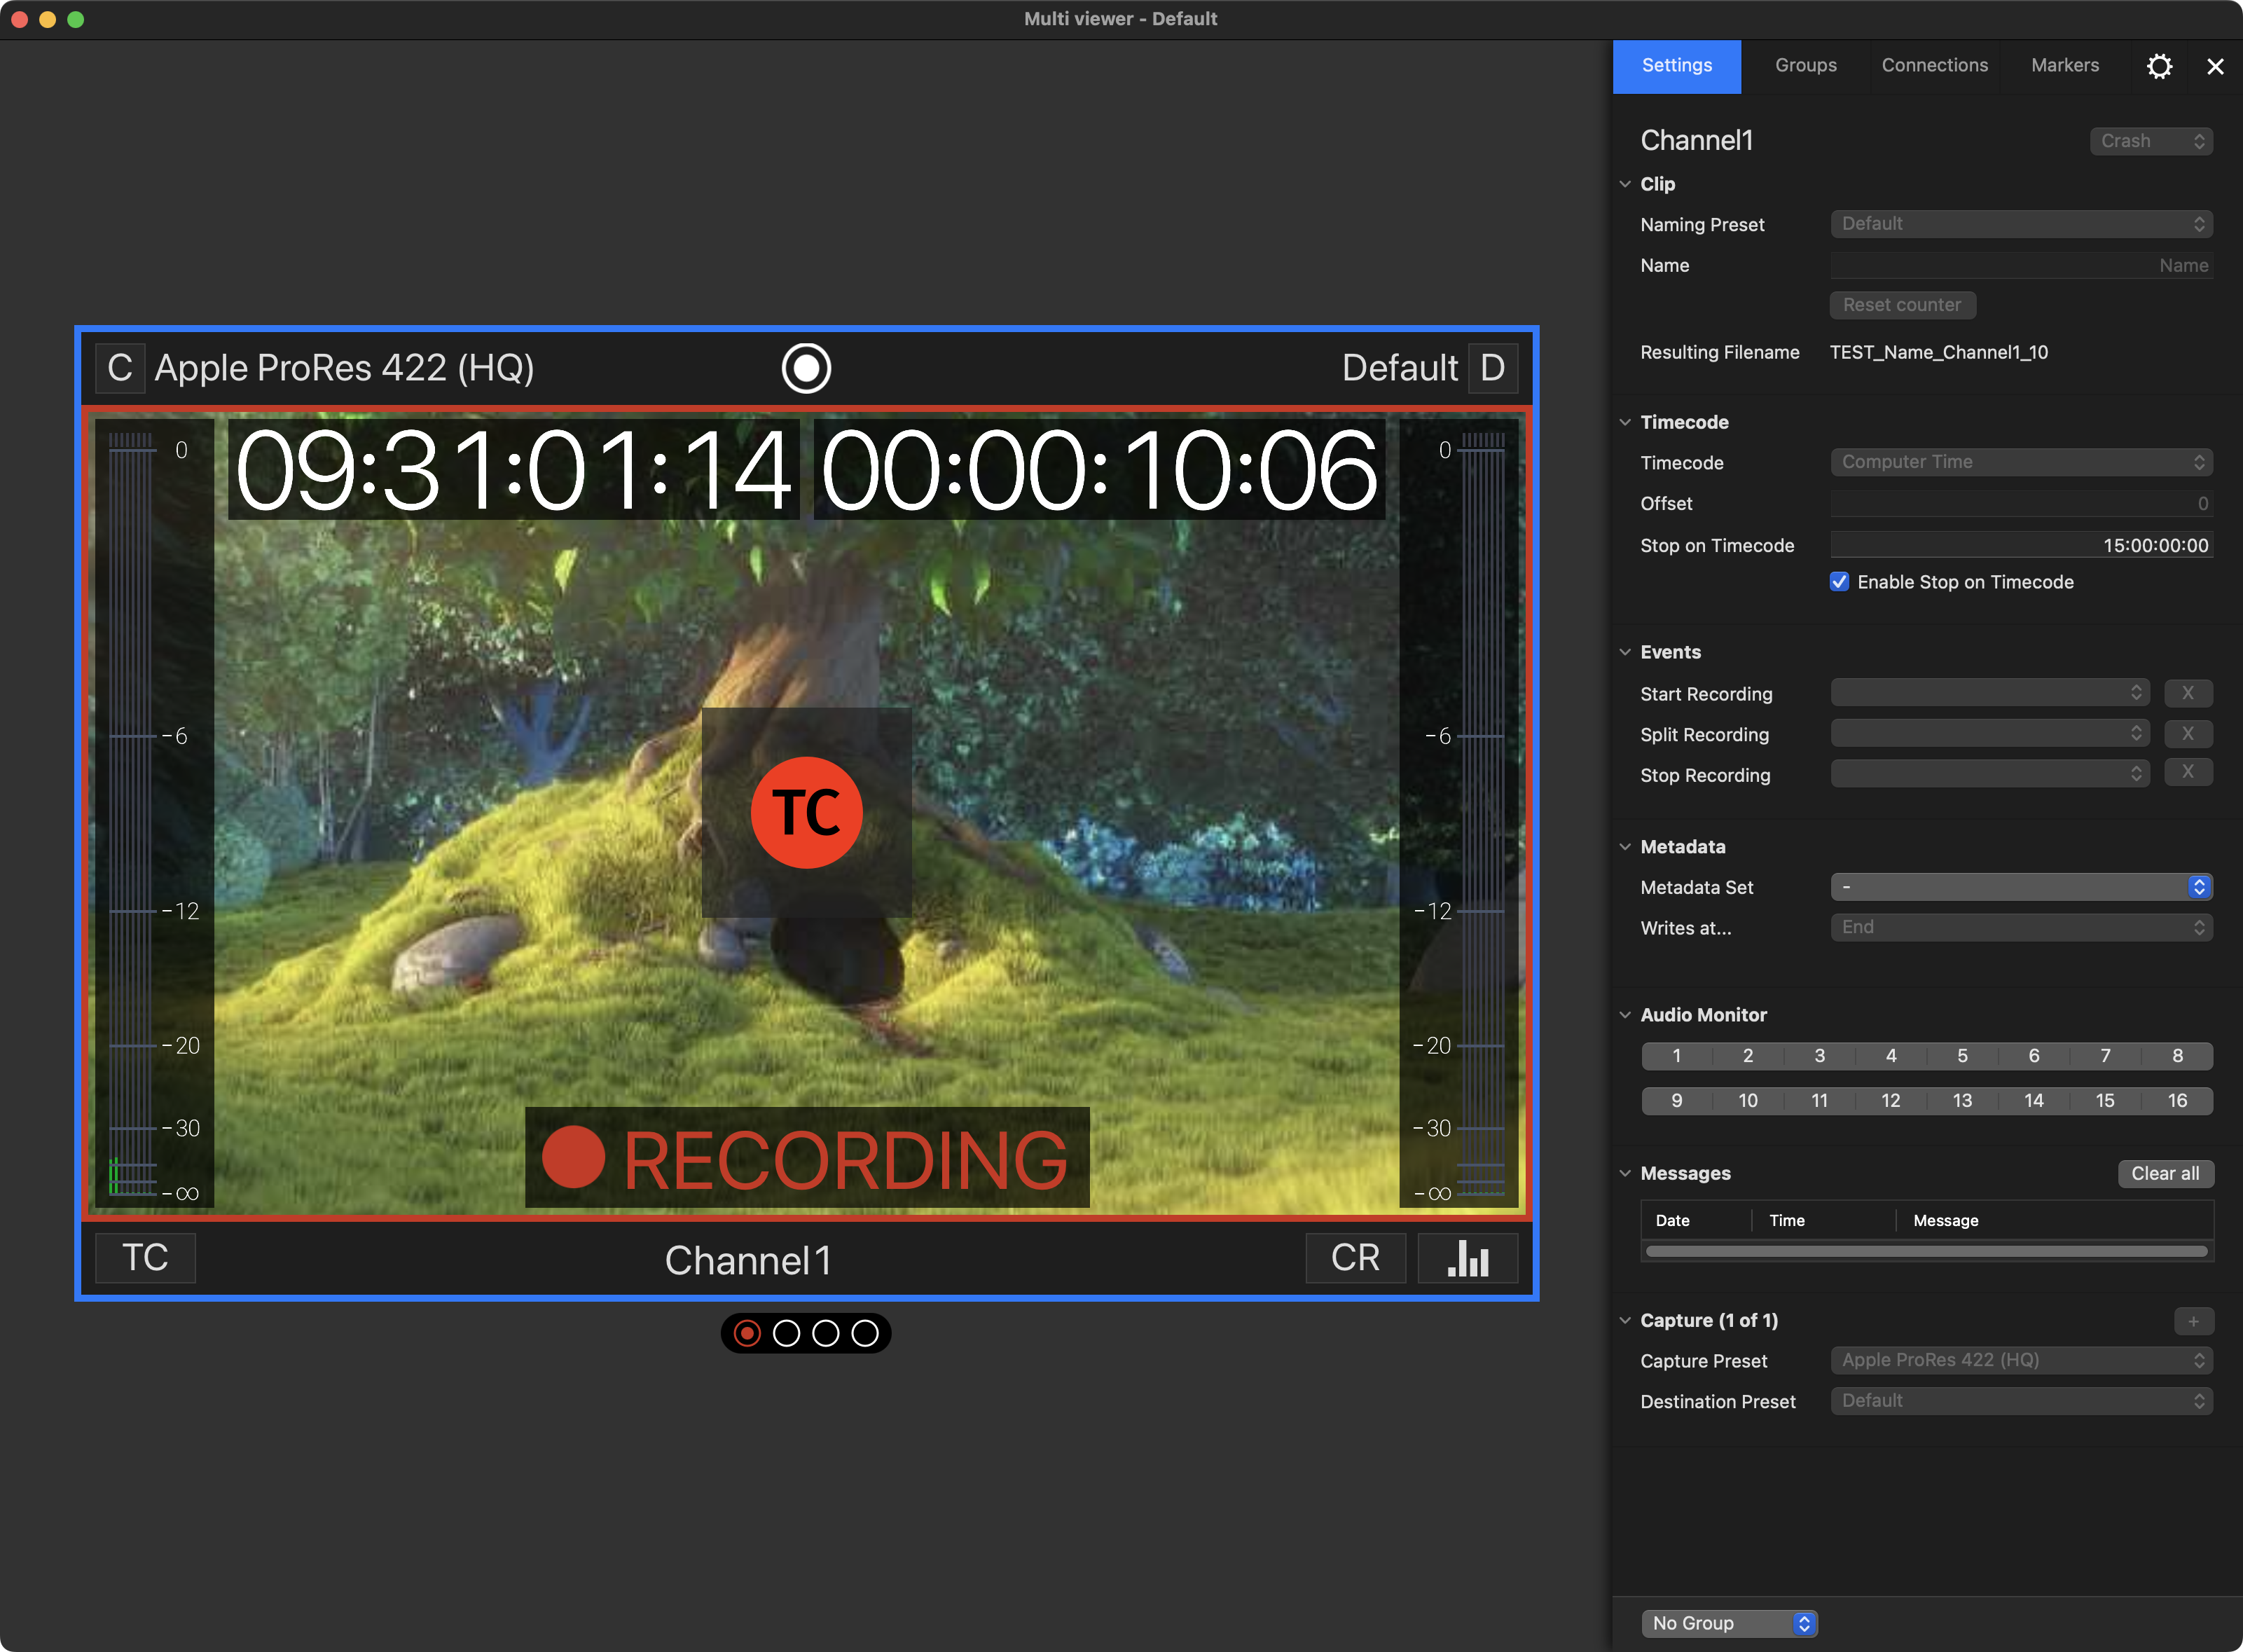Select the third page indicator dot
The height and width of the screenshot is (1652, 2243).
pyautogui.click(x=826, y=1333)
